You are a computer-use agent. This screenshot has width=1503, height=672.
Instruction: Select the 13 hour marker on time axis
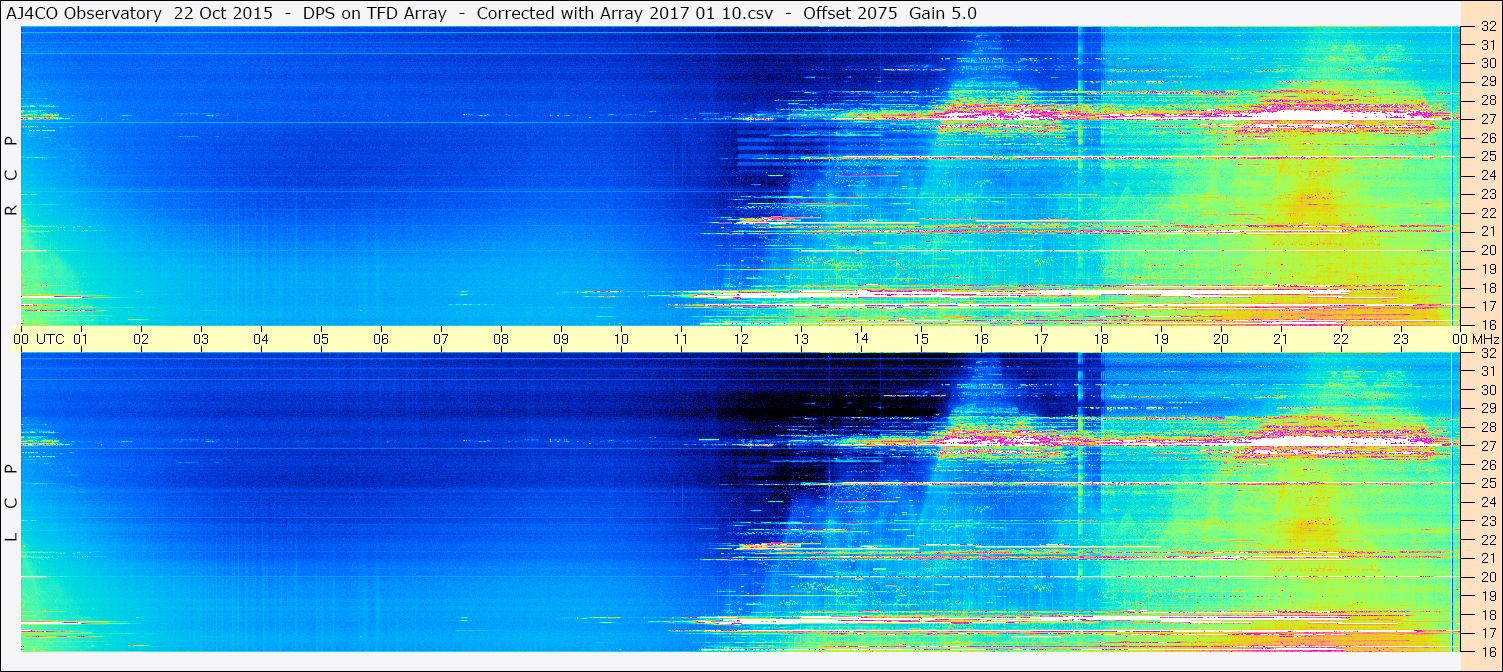[x=801, y=339]
